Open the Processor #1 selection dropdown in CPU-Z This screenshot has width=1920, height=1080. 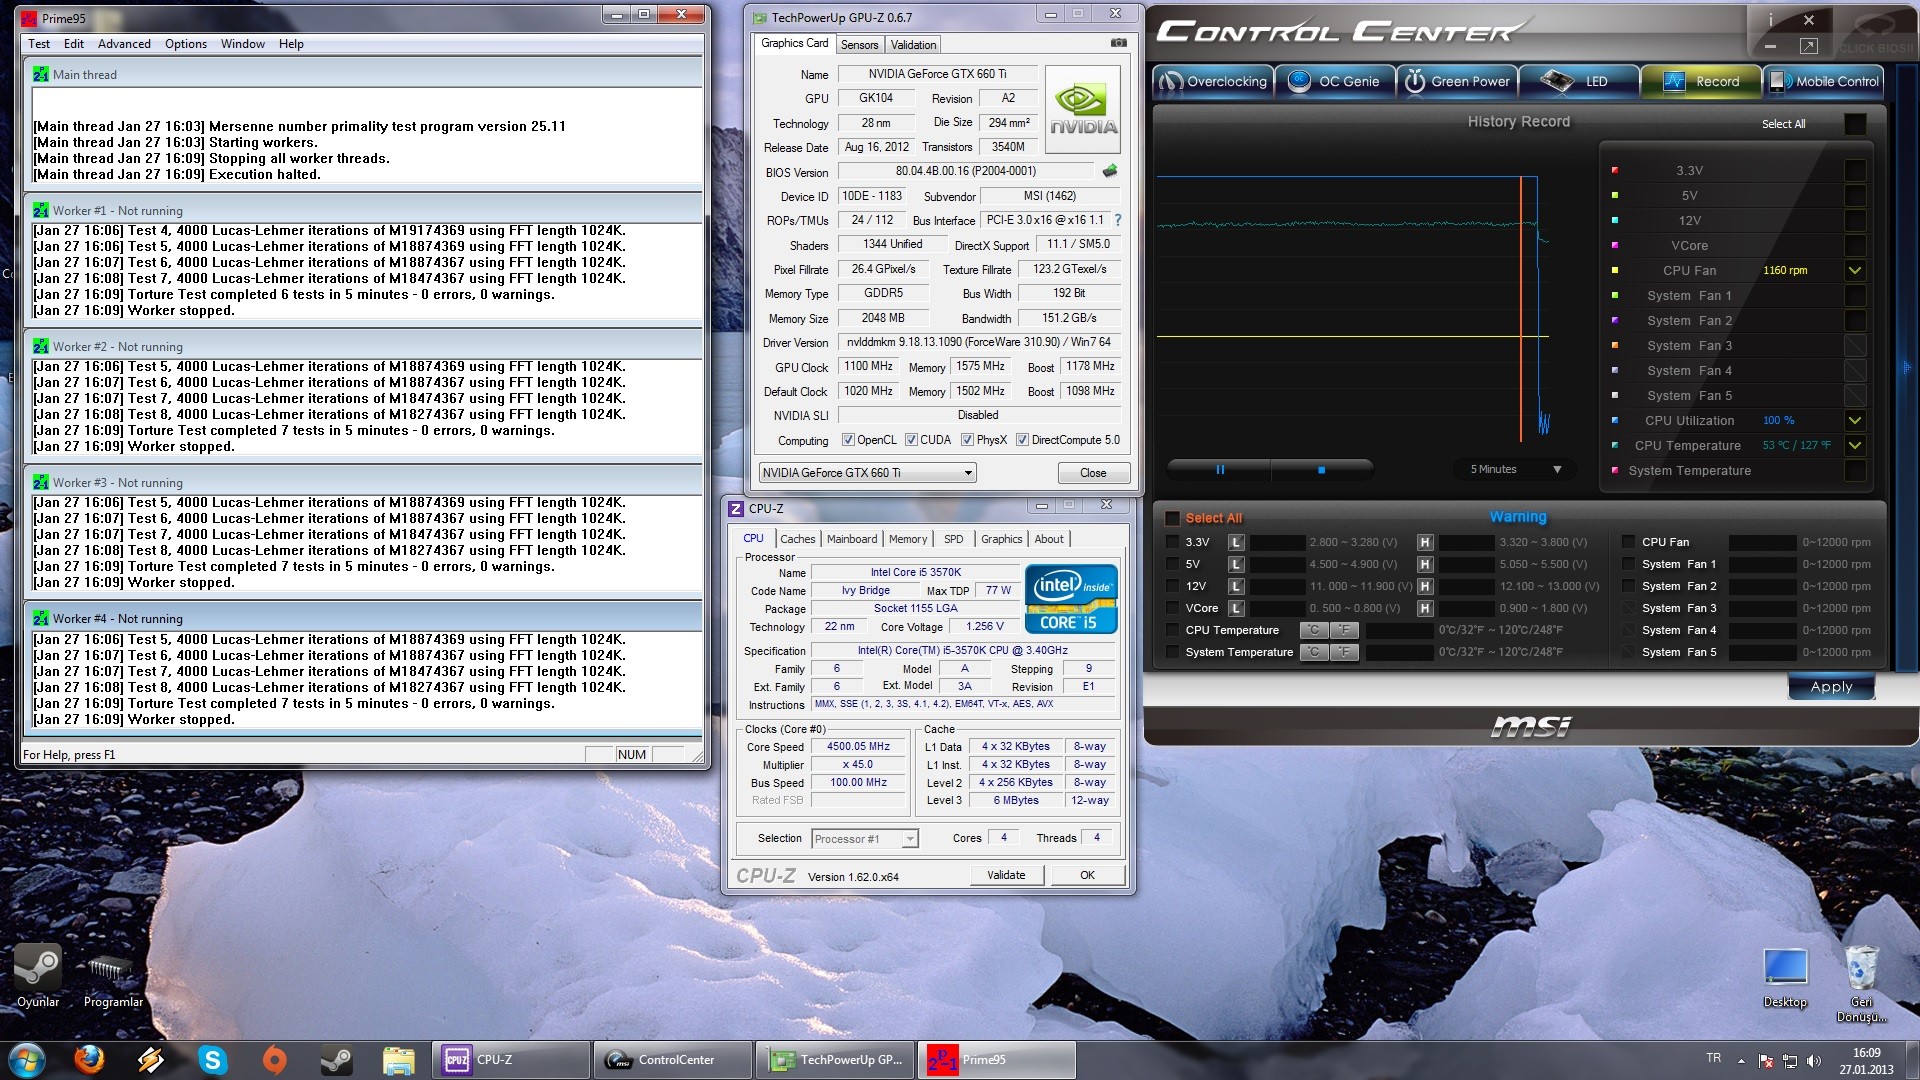pos(865,839)
